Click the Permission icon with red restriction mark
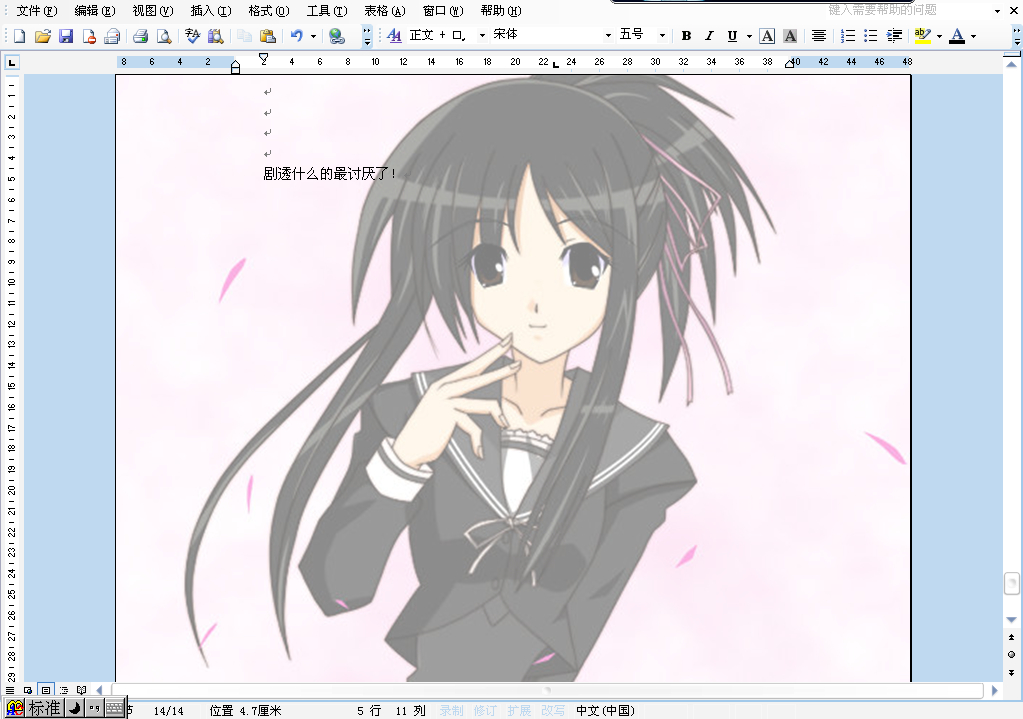The height and width of the screenshot is (719, 1023). (x=89, y=36)
